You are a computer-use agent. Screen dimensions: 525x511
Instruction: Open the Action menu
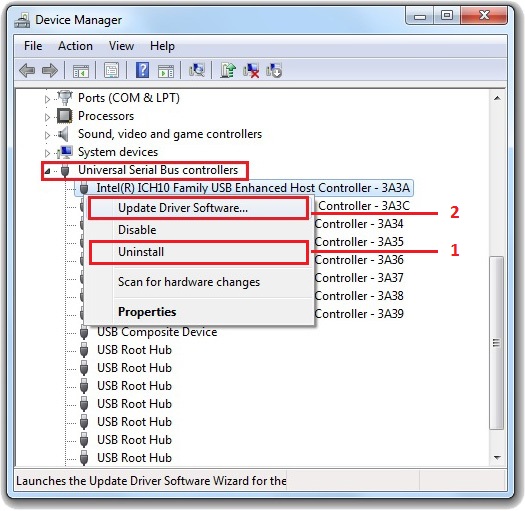point(75,46)
